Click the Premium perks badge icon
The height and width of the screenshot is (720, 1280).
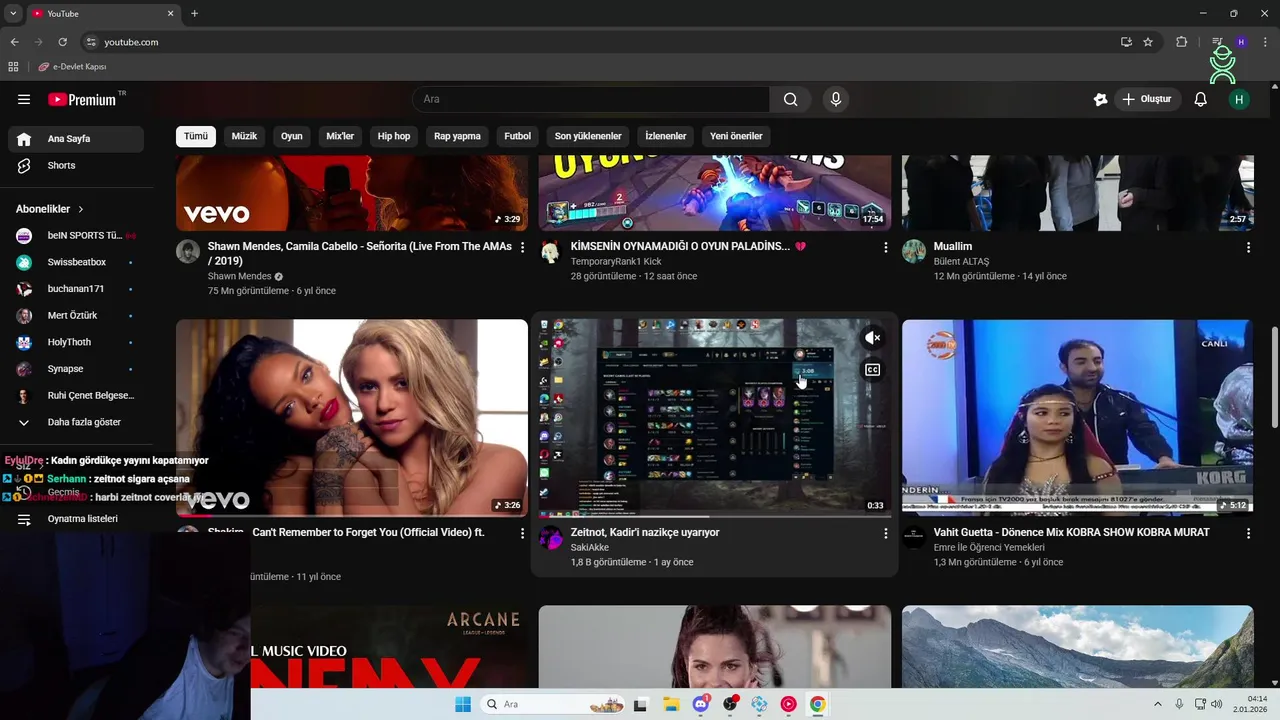[x=1101, y=99]
